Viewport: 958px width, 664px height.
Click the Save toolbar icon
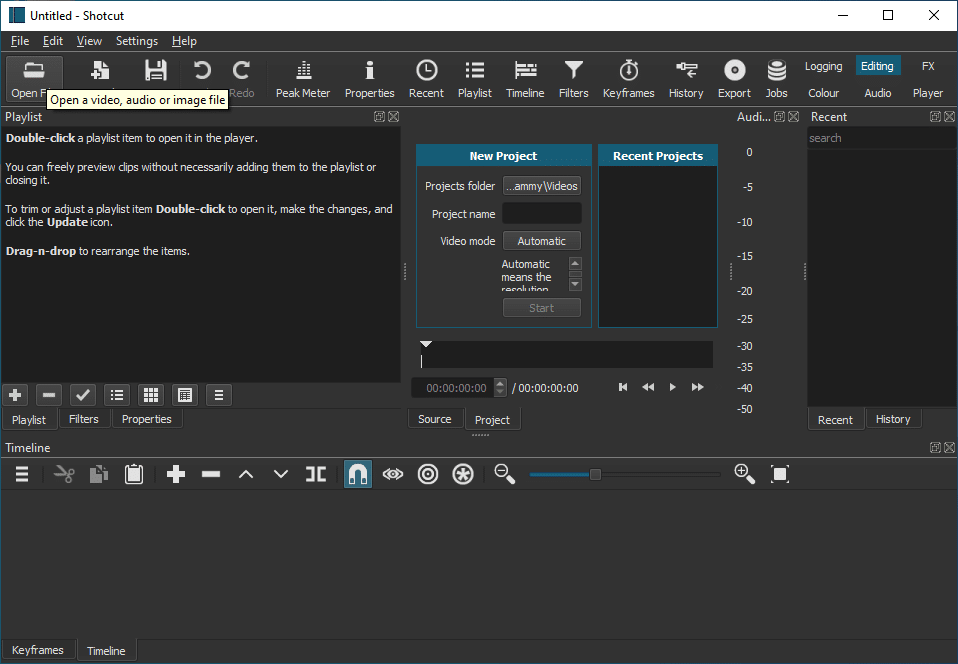pyautogui.click(x=155, y=71)
